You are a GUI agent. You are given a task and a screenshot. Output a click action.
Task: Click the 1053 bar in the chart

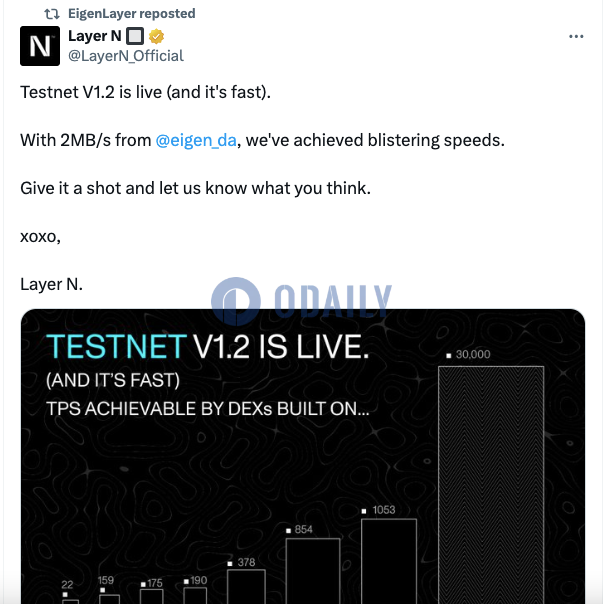coord(390,562)
